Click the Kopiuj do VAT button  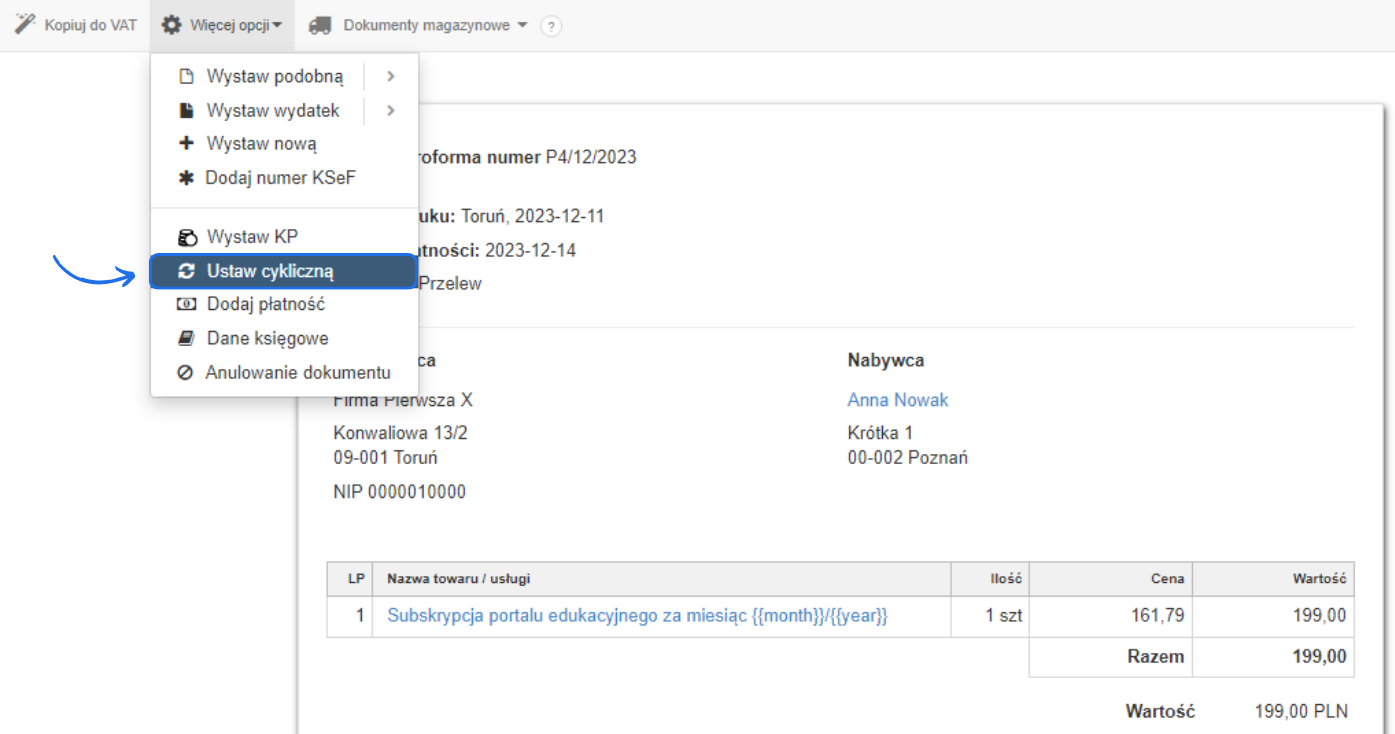coord(77,25)
